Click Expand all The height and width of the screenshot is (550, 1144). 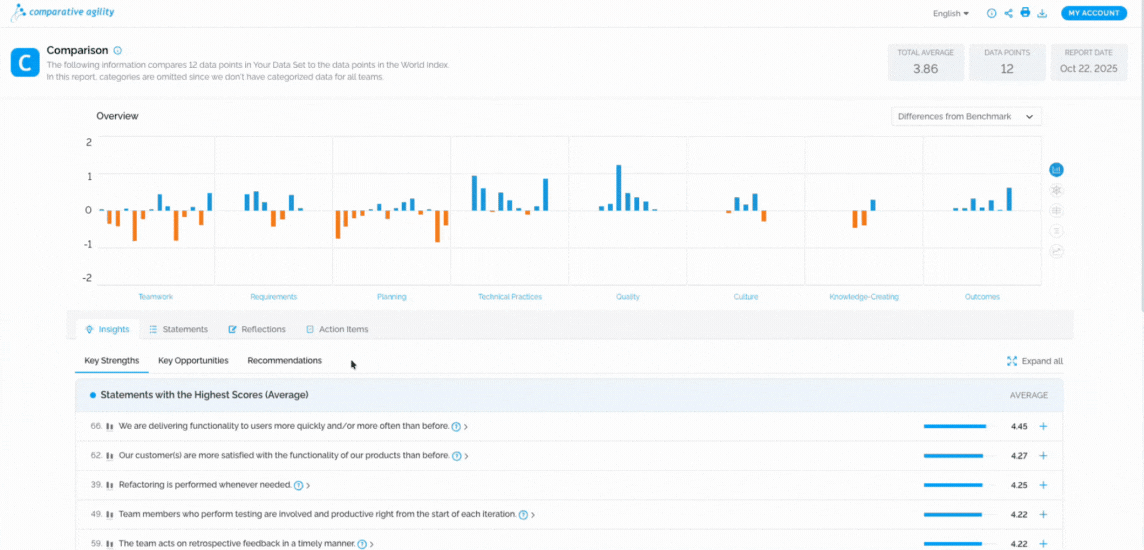pos(1034,361)
